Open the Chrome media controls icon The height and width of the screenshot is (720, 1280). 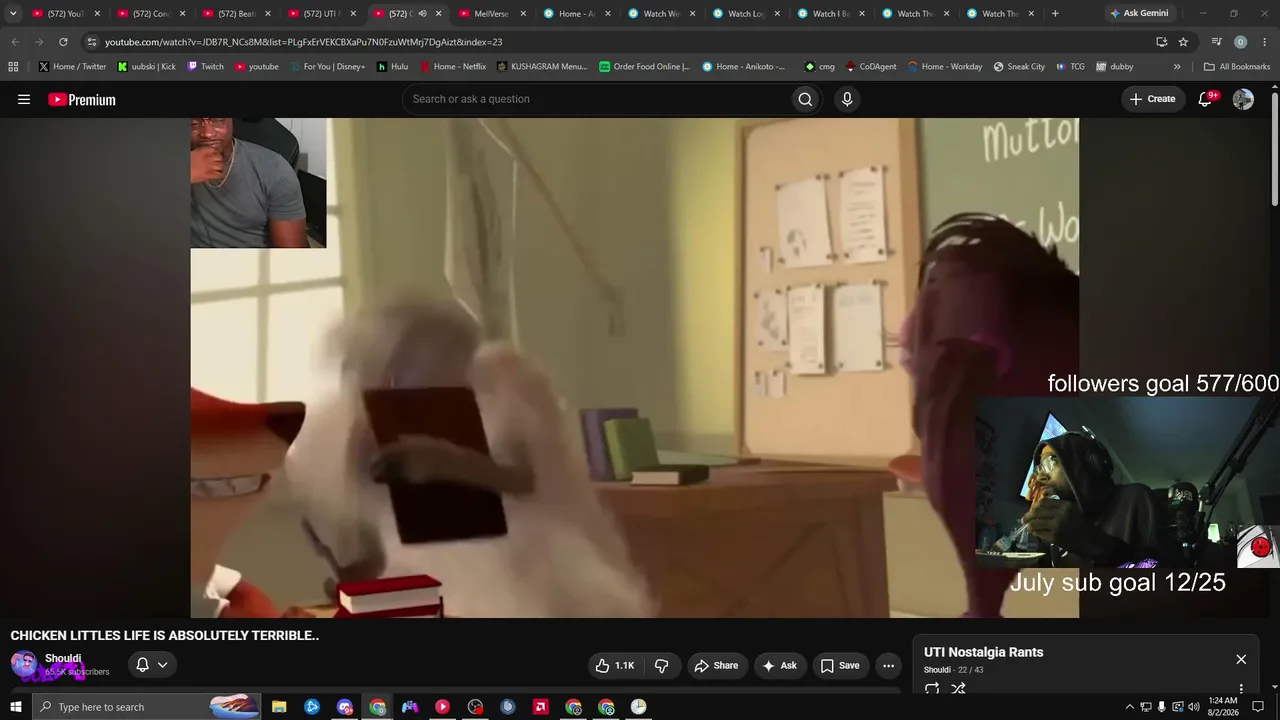tap(1216, 42)
